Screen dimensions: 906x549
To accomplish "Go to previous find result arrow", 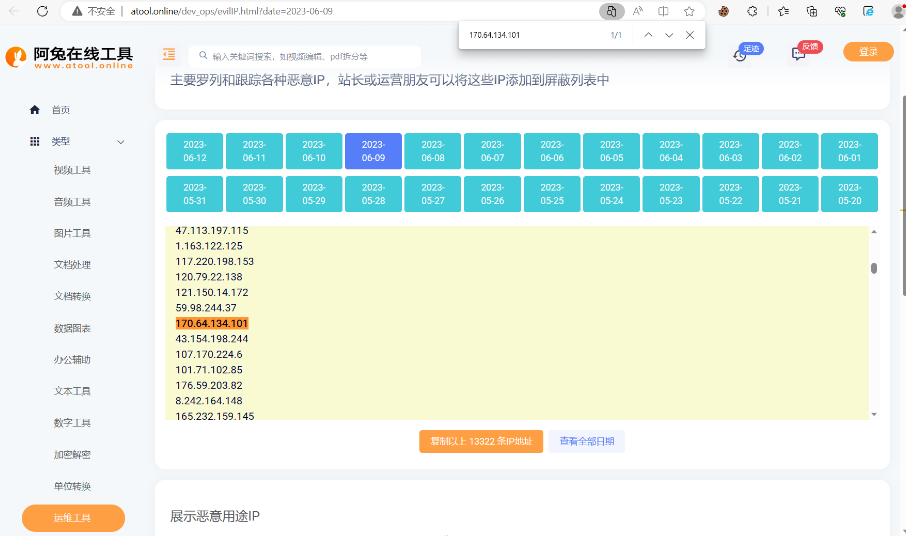I will (648, 35).
